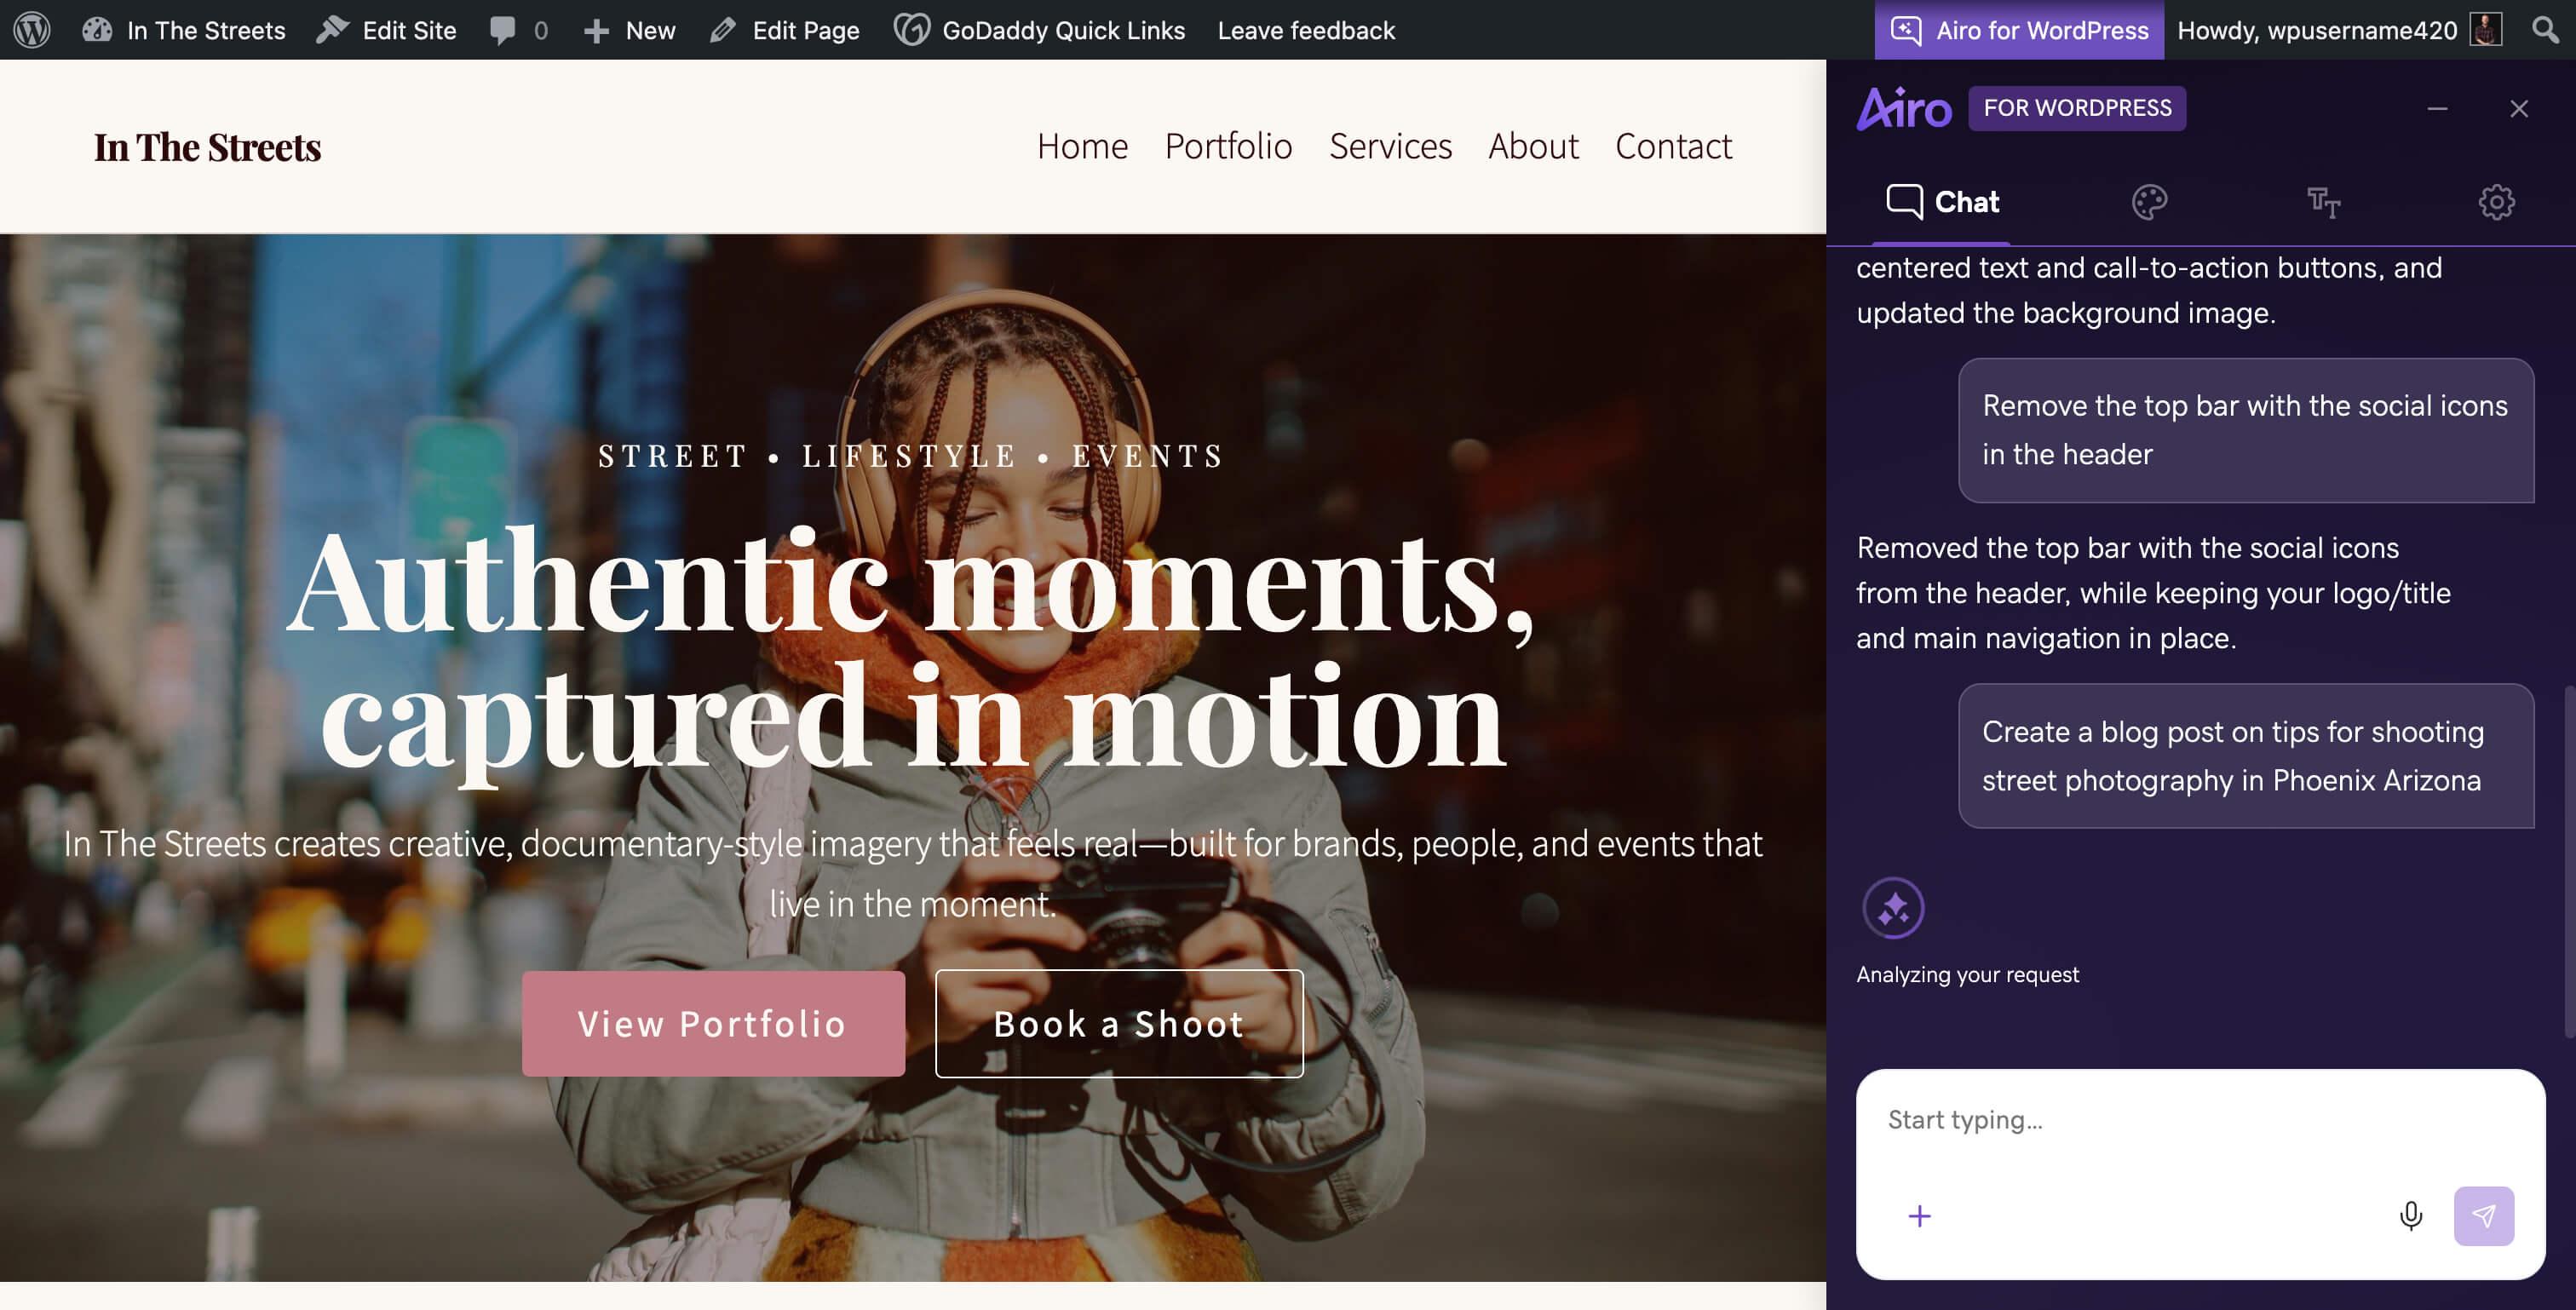
Task: Open the color palette panel in Airo
Action: [2149, 202]
